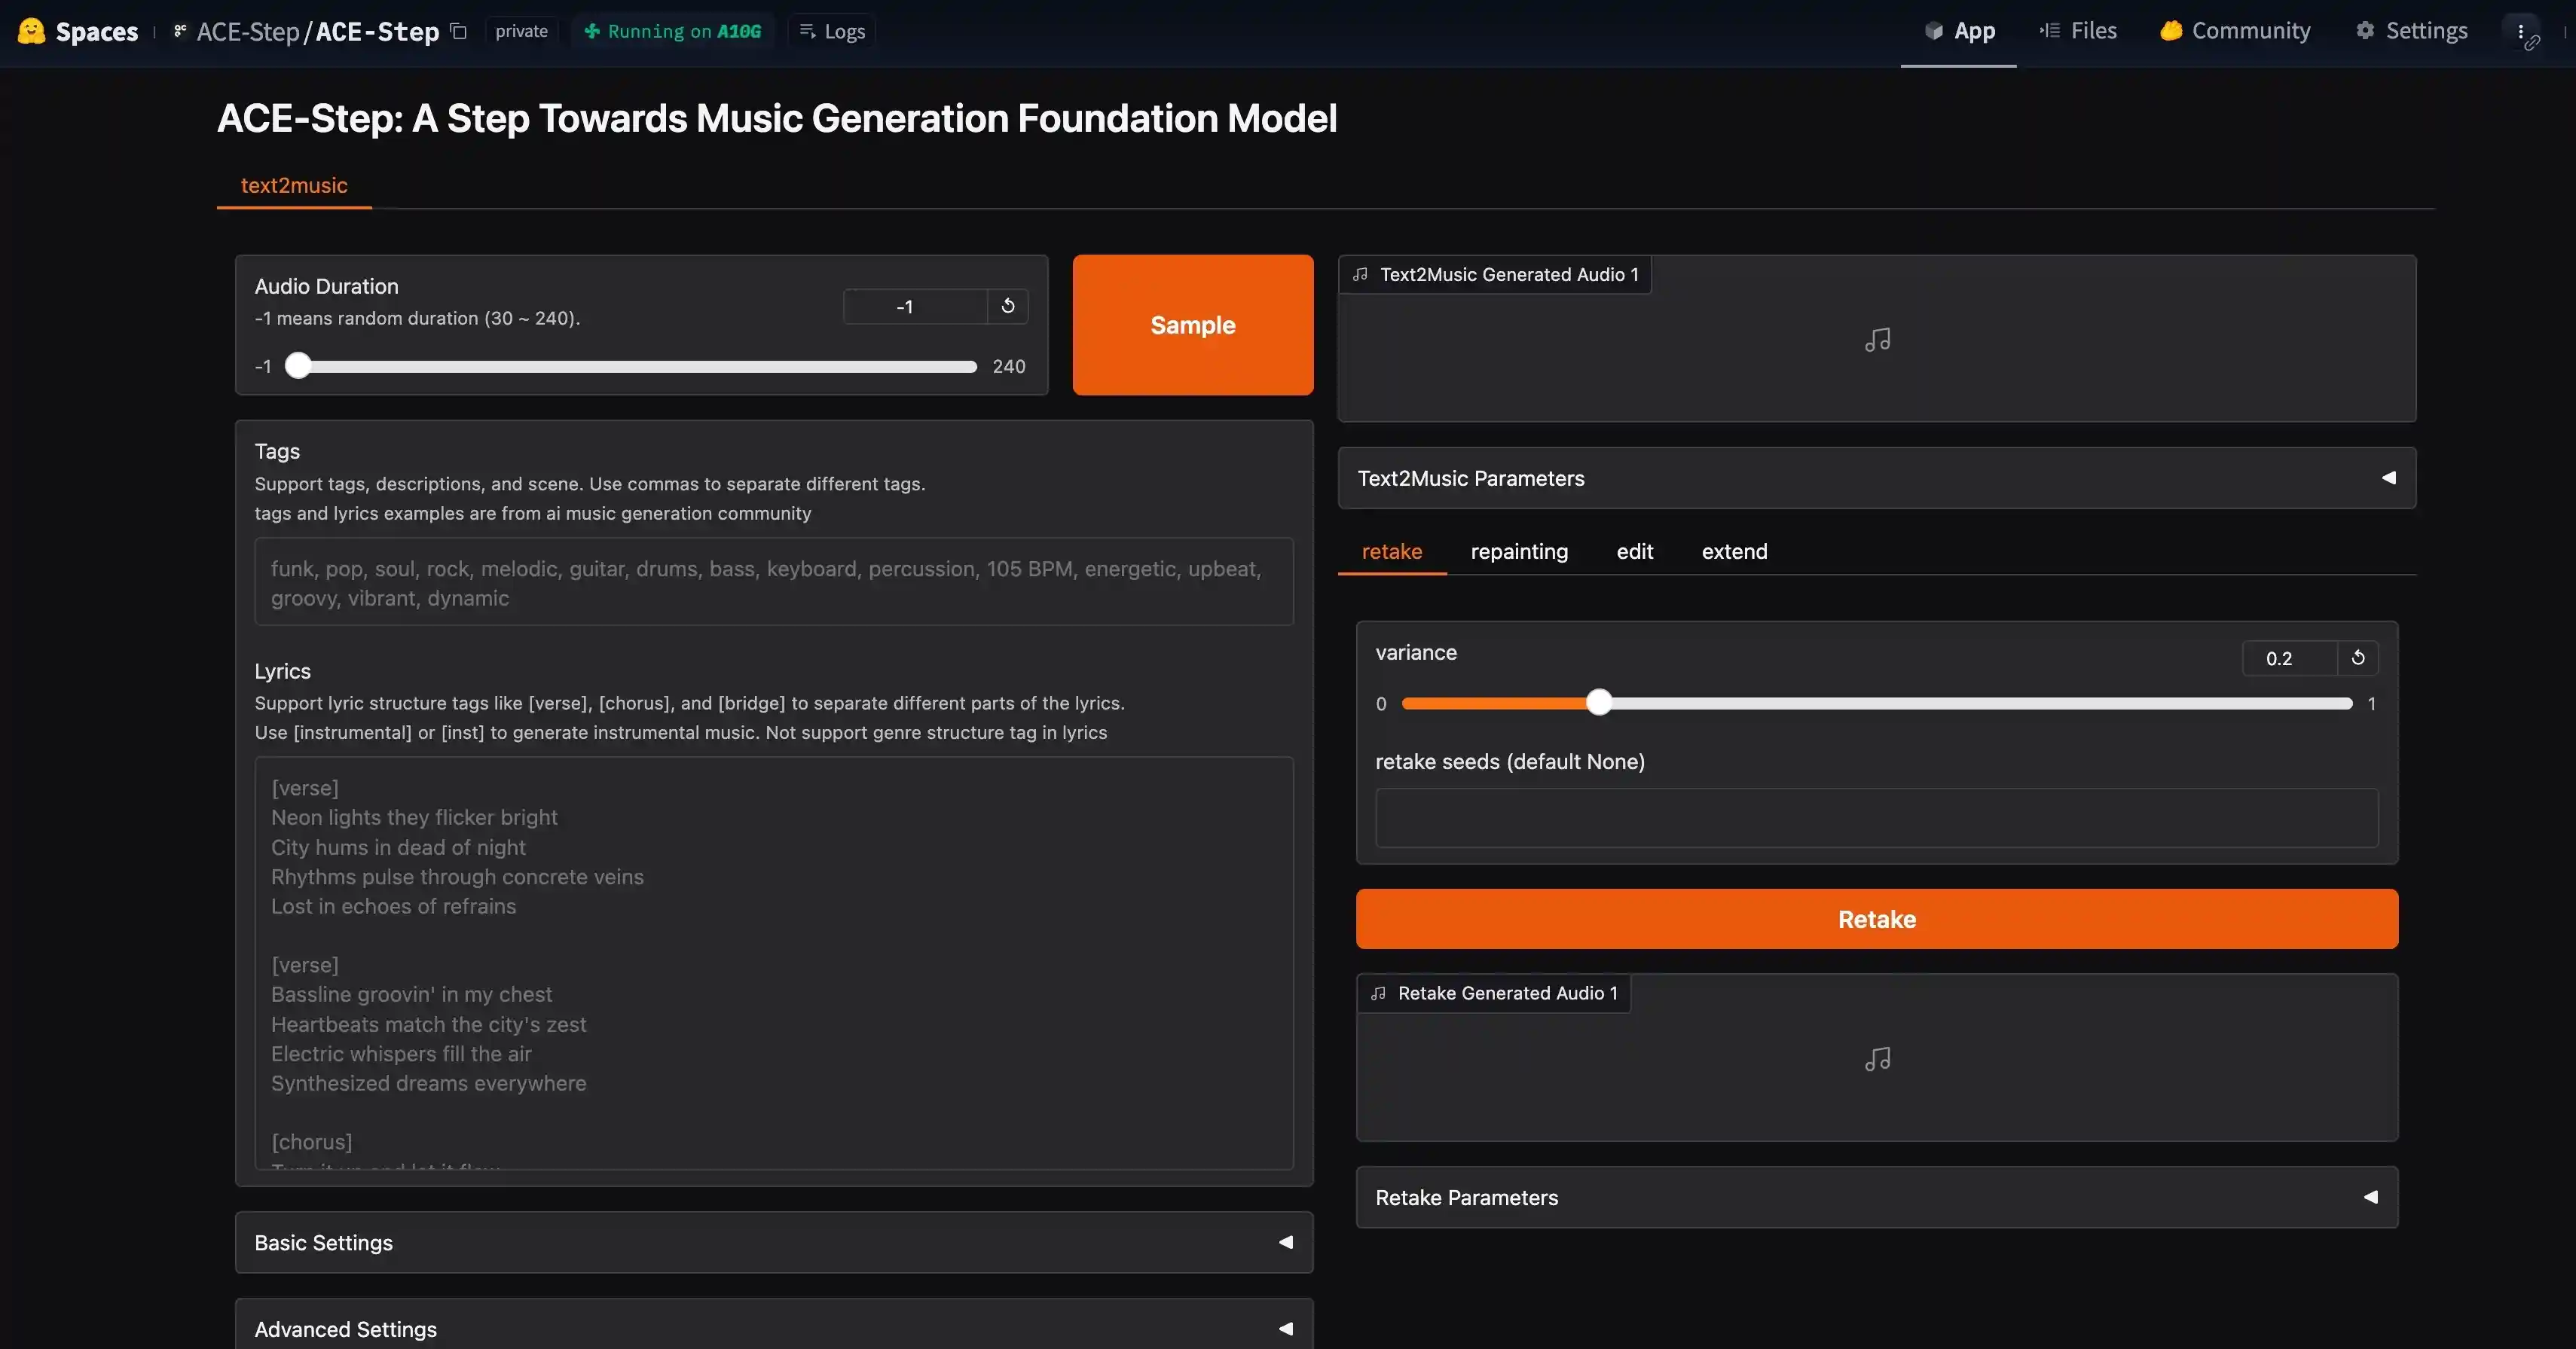Click the Running on A10G status indicator
Image resolution: width=2576 pixels, height=1349 pixels.
(672, 31)
